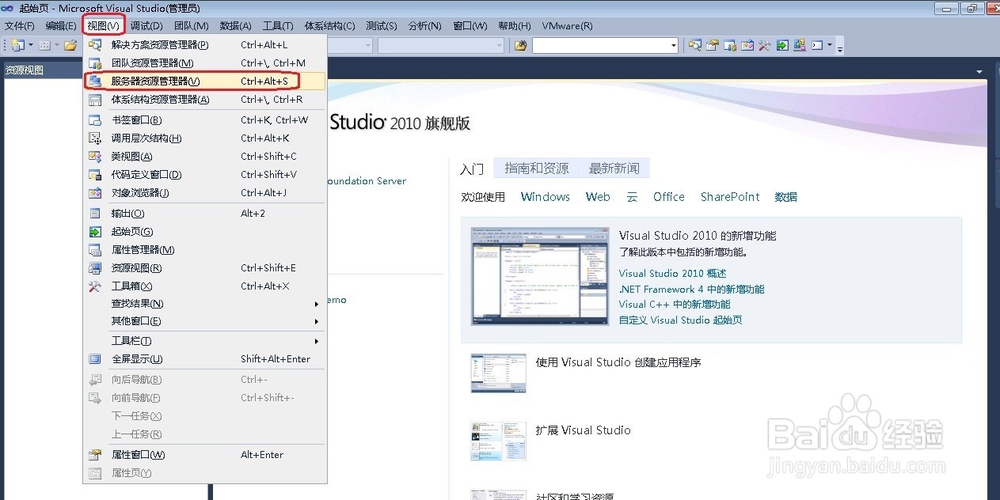Select 全屏显示(U) menu entry

click(205, 359)
